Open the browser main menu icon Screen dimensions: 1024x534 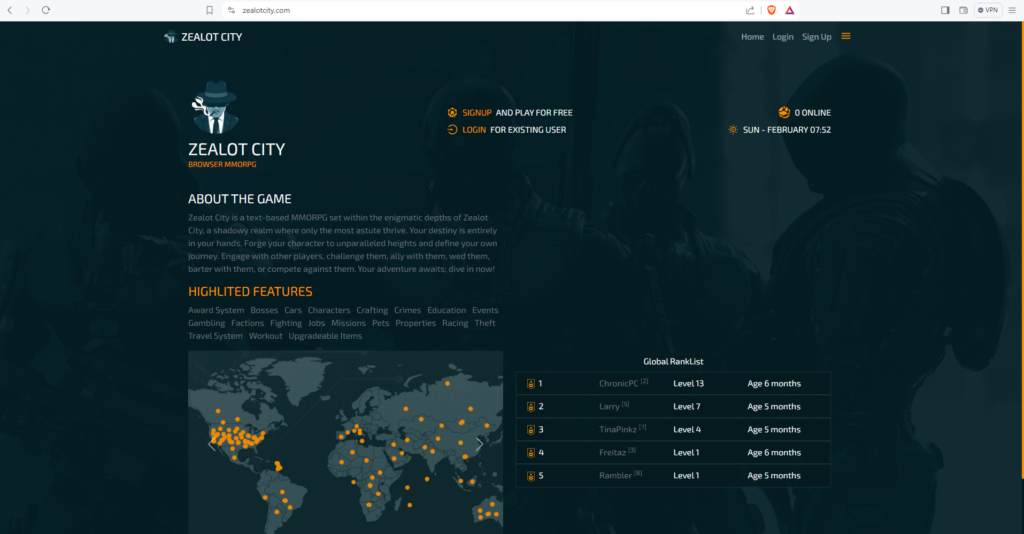pos(1012,10)
